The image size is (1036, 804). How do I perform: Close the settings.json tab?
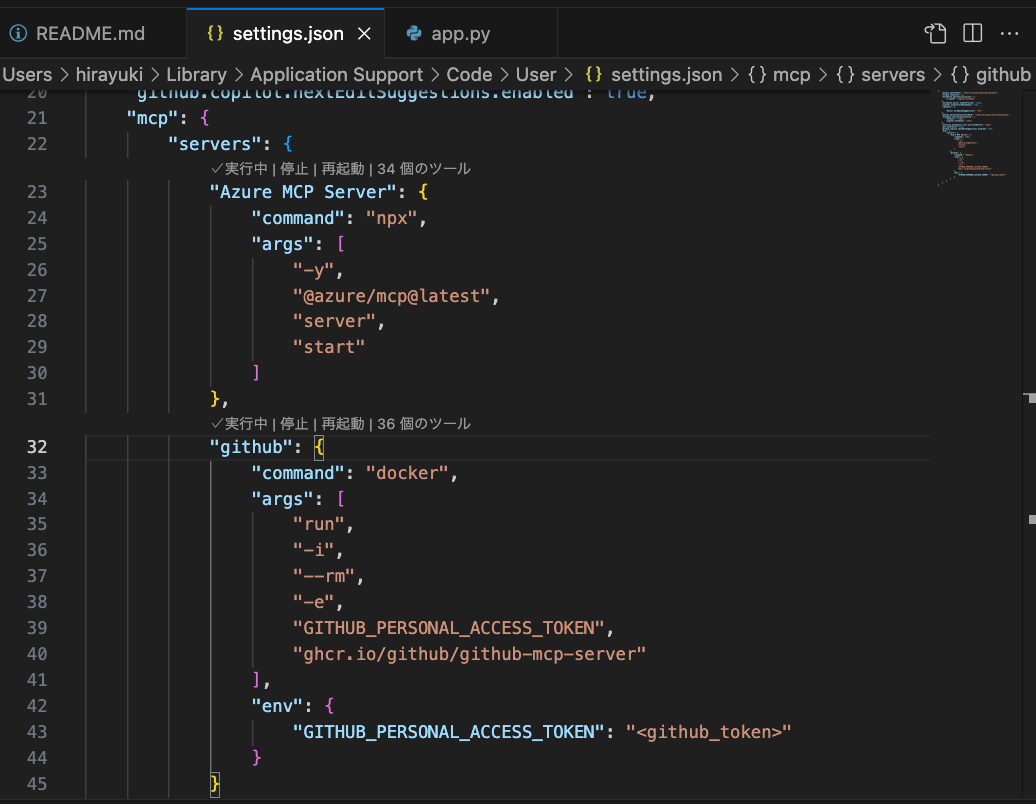click(x=364, y=34)
